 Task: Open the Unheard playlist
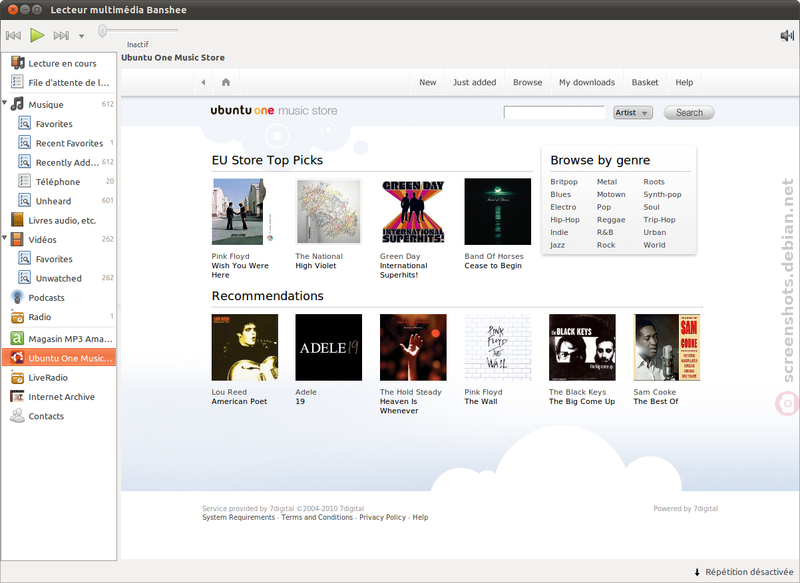coord(59,201)
